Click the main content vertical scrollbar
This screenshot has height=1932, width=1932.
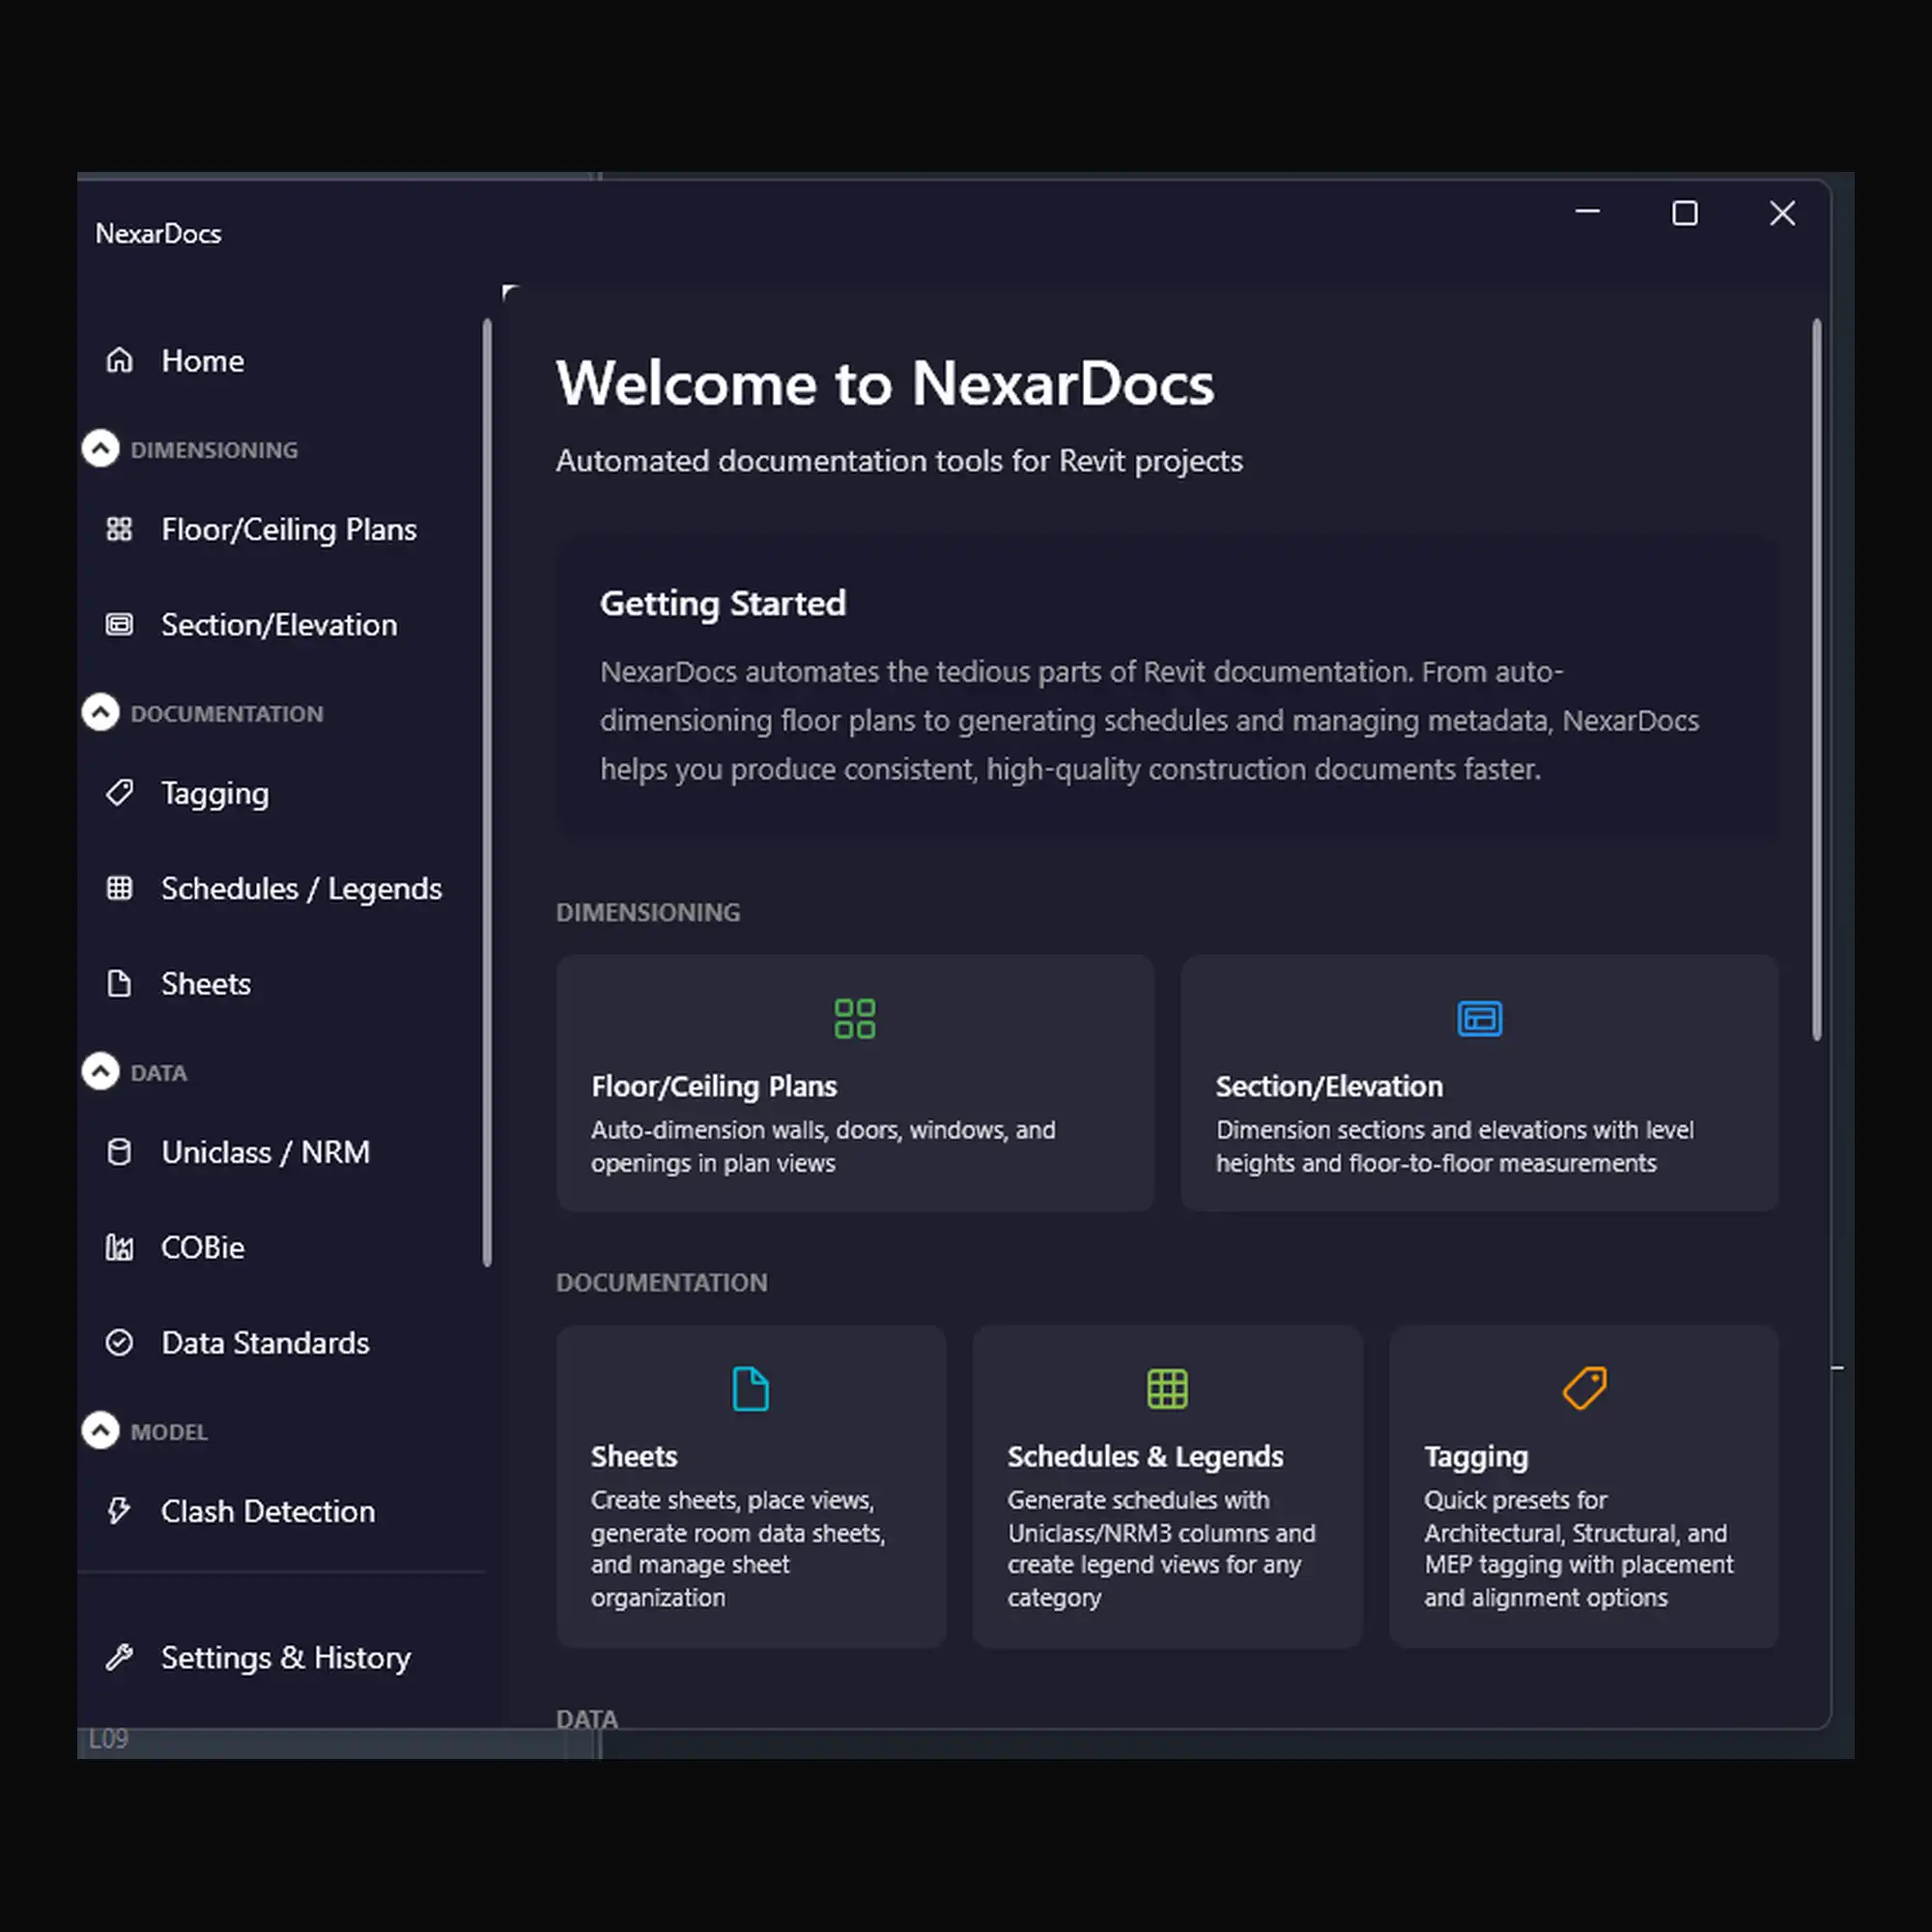[1817, 680]
